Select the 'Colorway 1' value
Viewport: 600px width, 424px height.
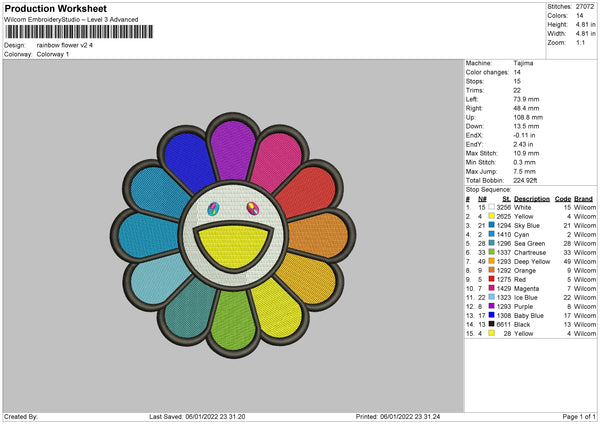click(x=53, y=54)
